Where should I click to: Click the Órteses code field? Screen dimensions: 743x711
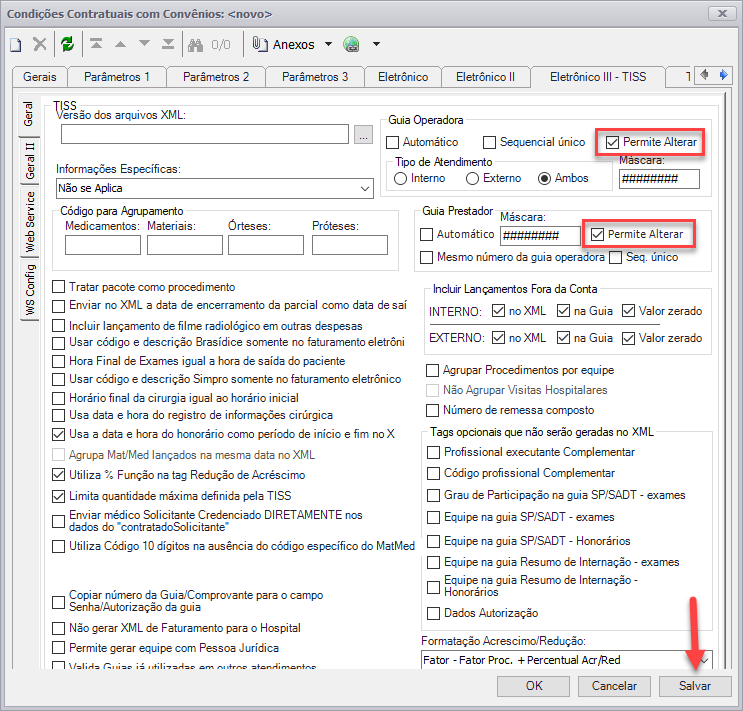pyautogui.click(x=266, y=245)
